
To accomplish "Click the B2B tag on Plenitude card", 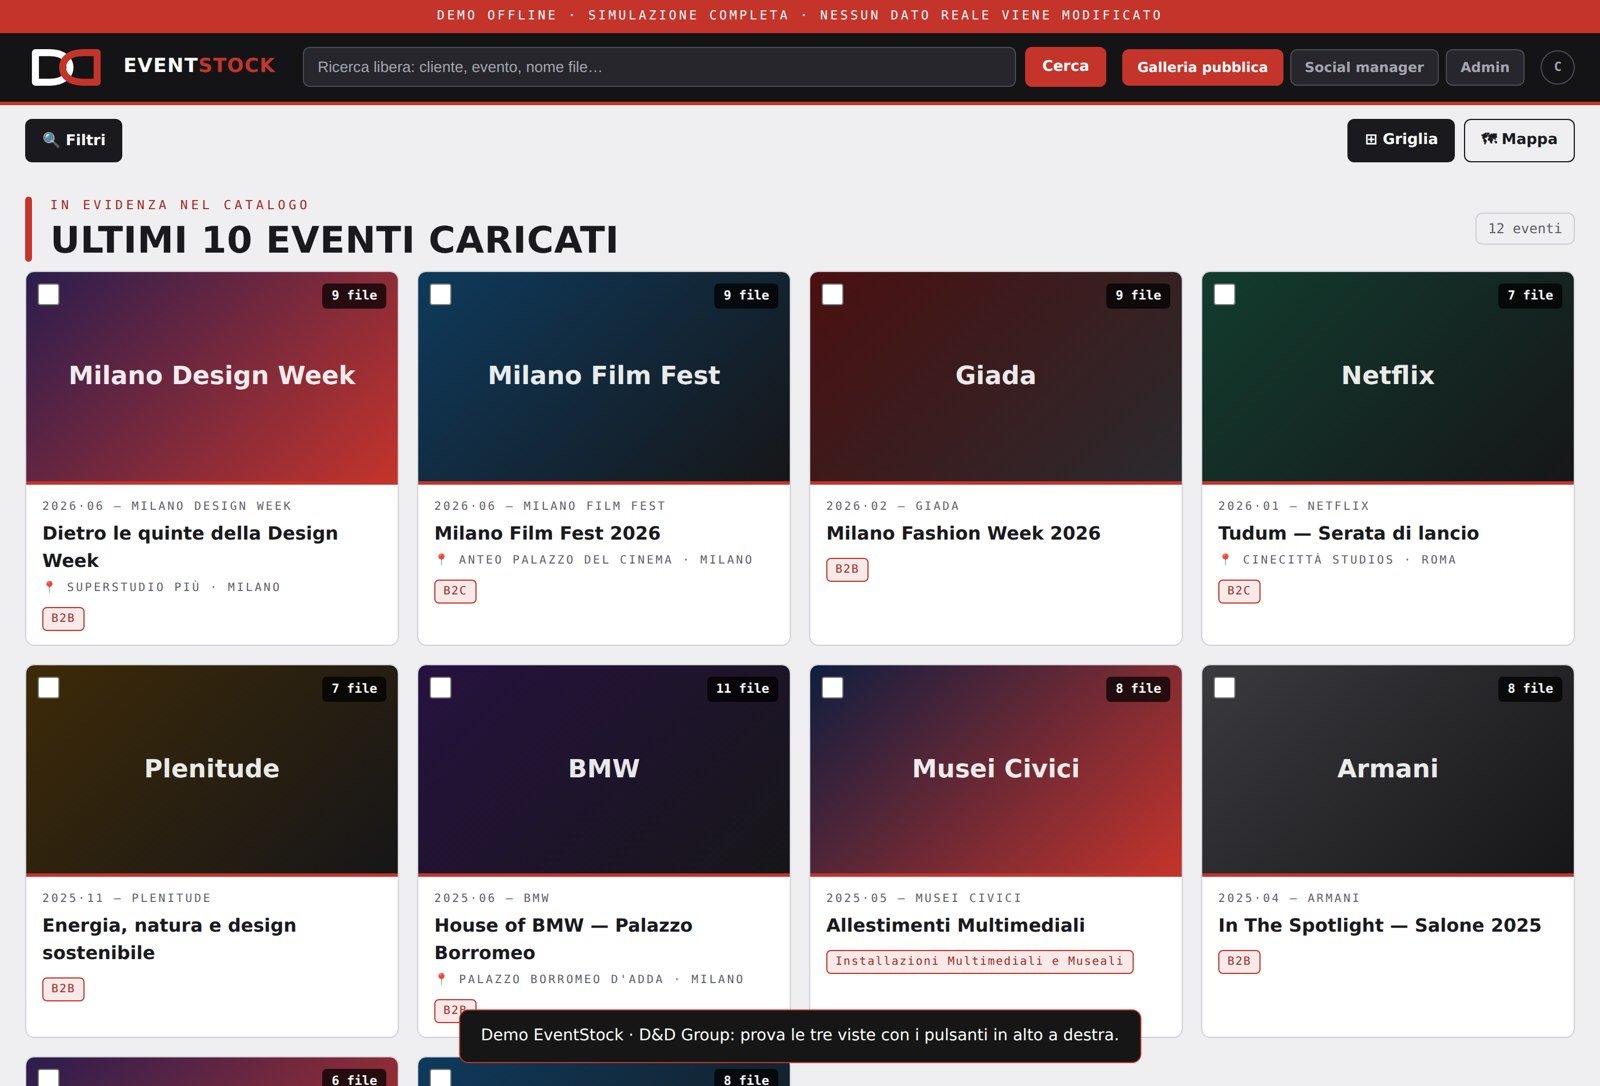I will 63,989.
